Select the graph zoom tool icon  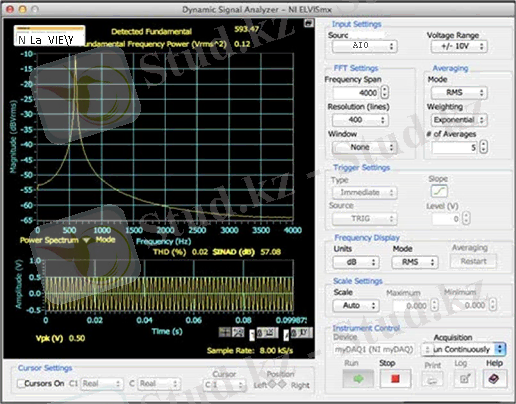click(x=238, y=332)
